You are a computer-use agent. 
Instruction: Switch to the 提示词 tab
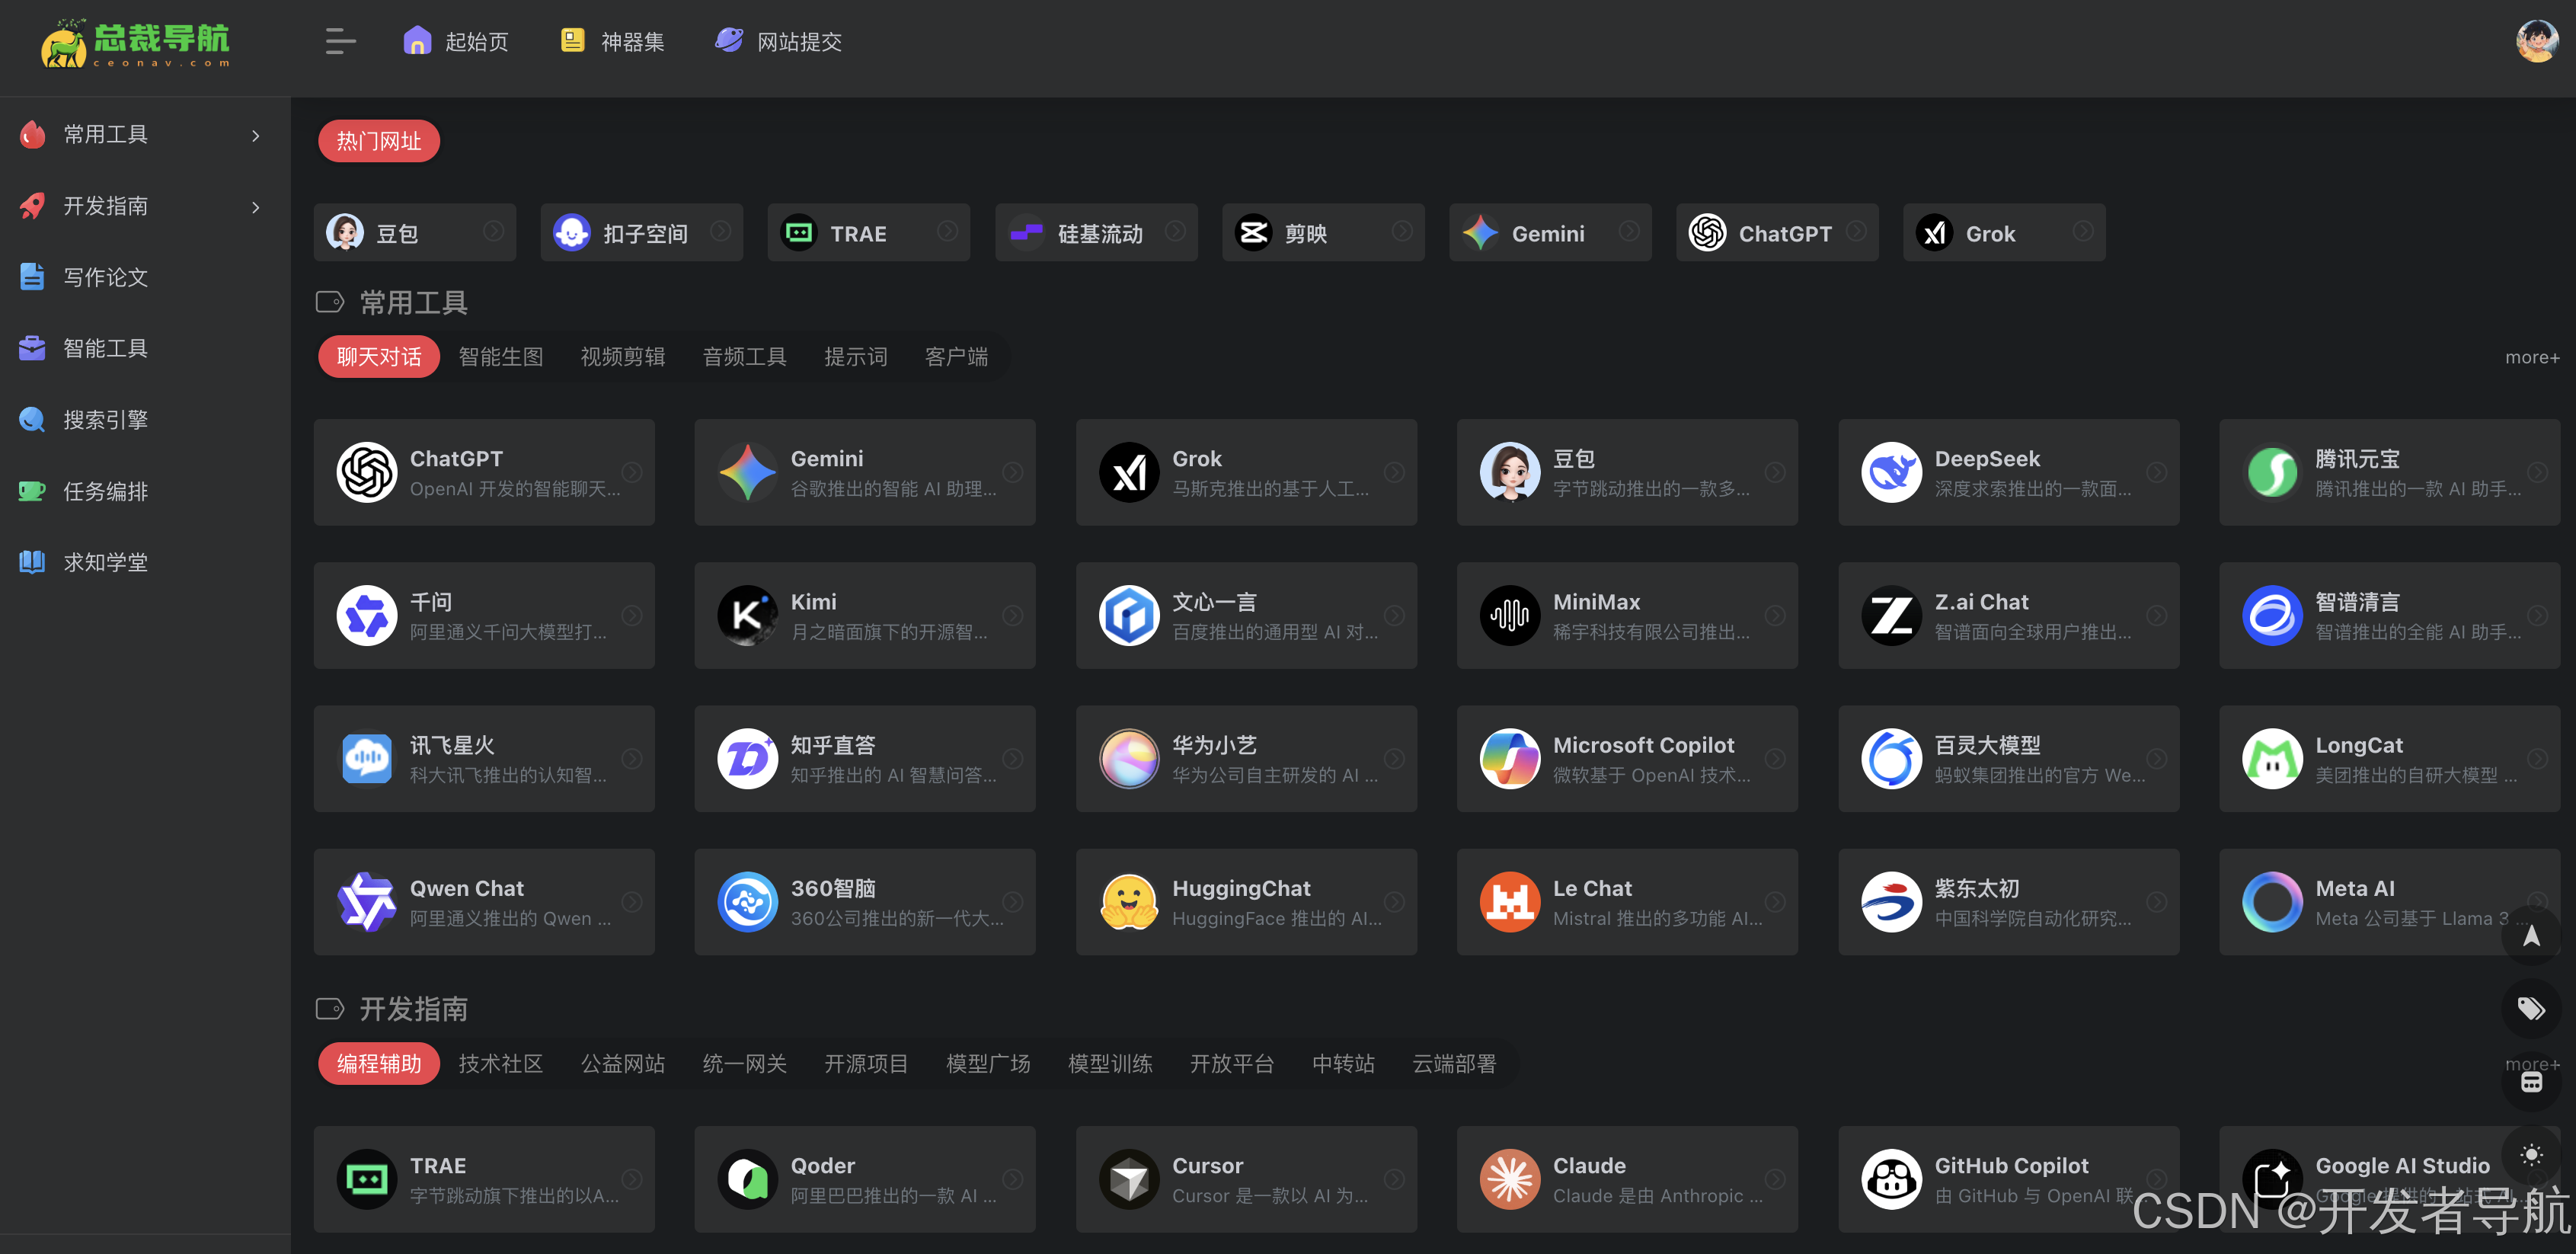click(x=856, y=357)
